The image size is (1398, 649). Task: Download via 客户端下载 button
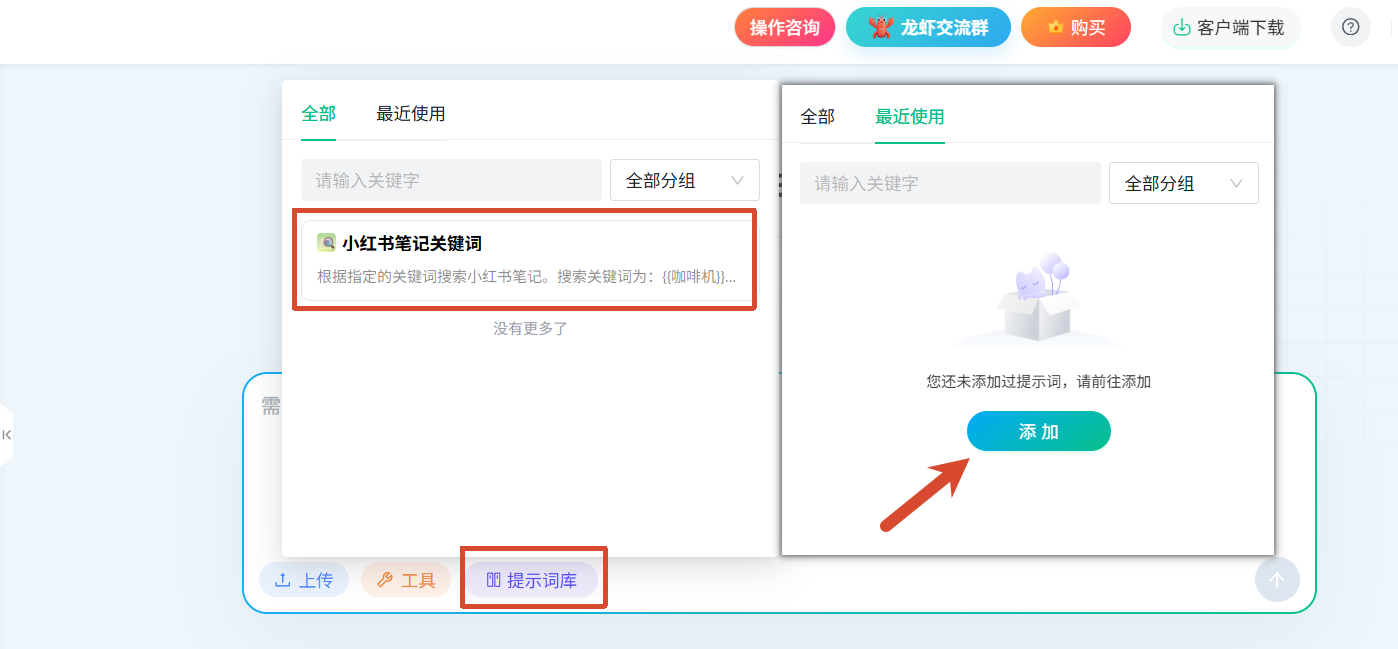pos(1230,28)
